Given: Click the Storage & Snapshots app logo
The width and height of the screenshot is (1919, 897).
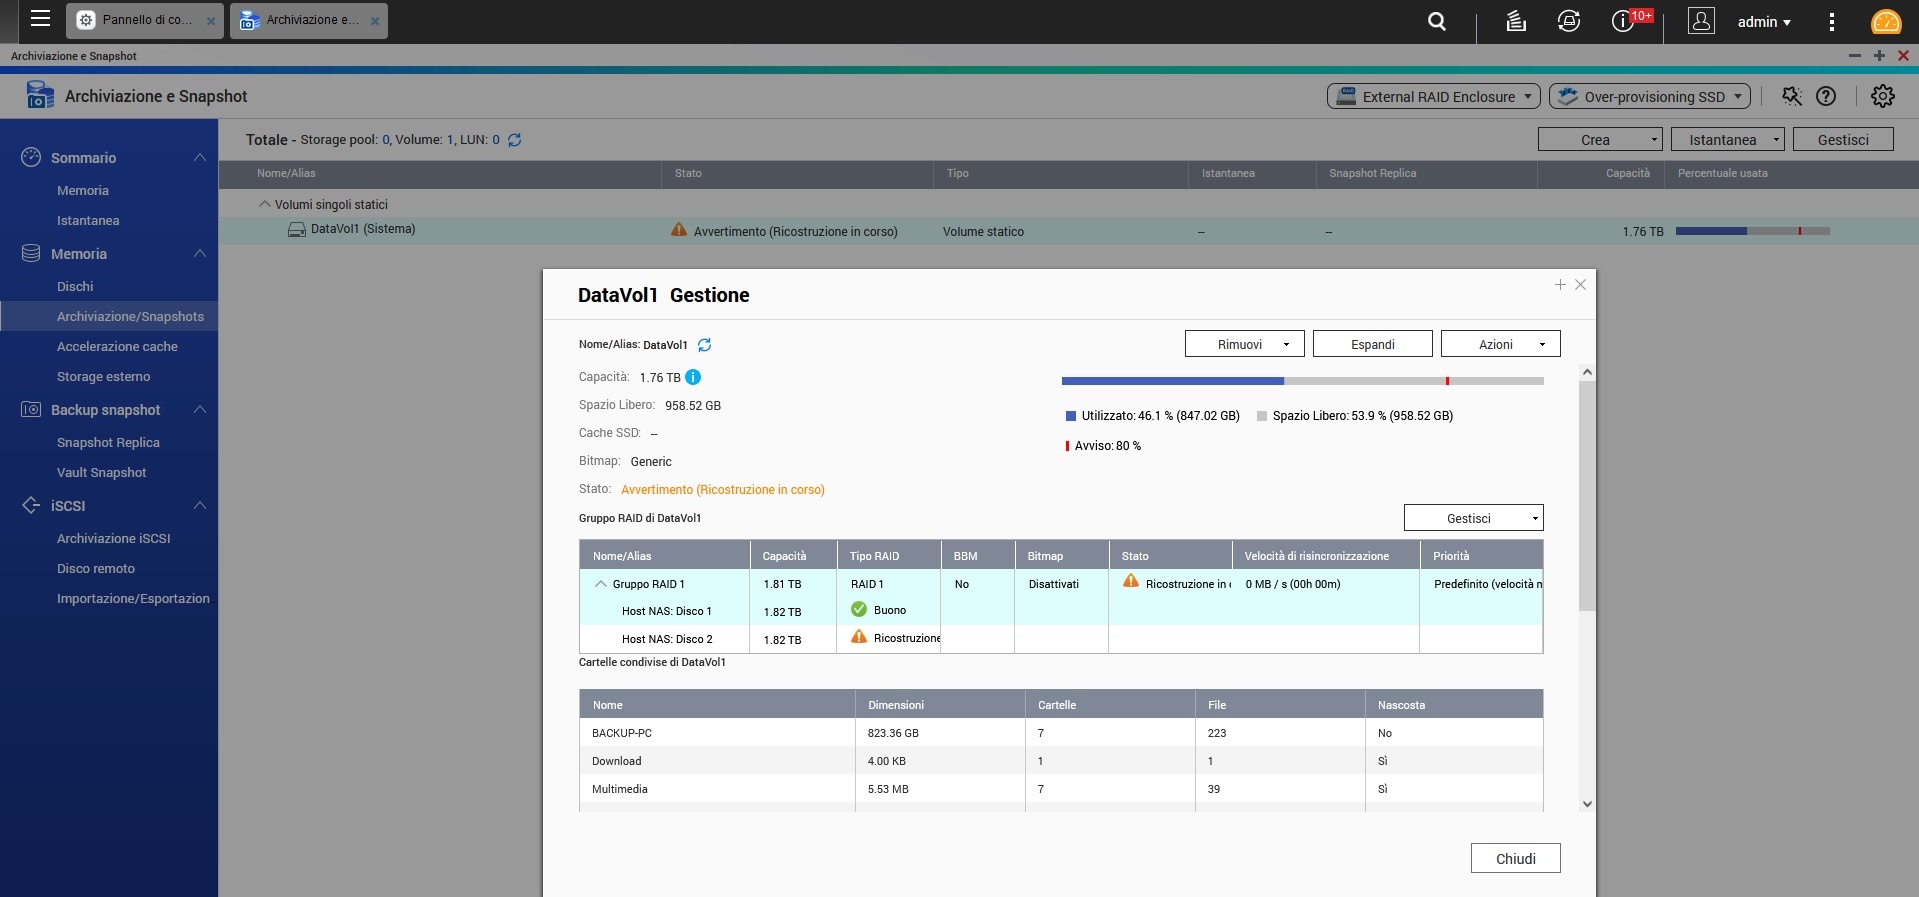Looking at the screenshot, I should 40,96.
